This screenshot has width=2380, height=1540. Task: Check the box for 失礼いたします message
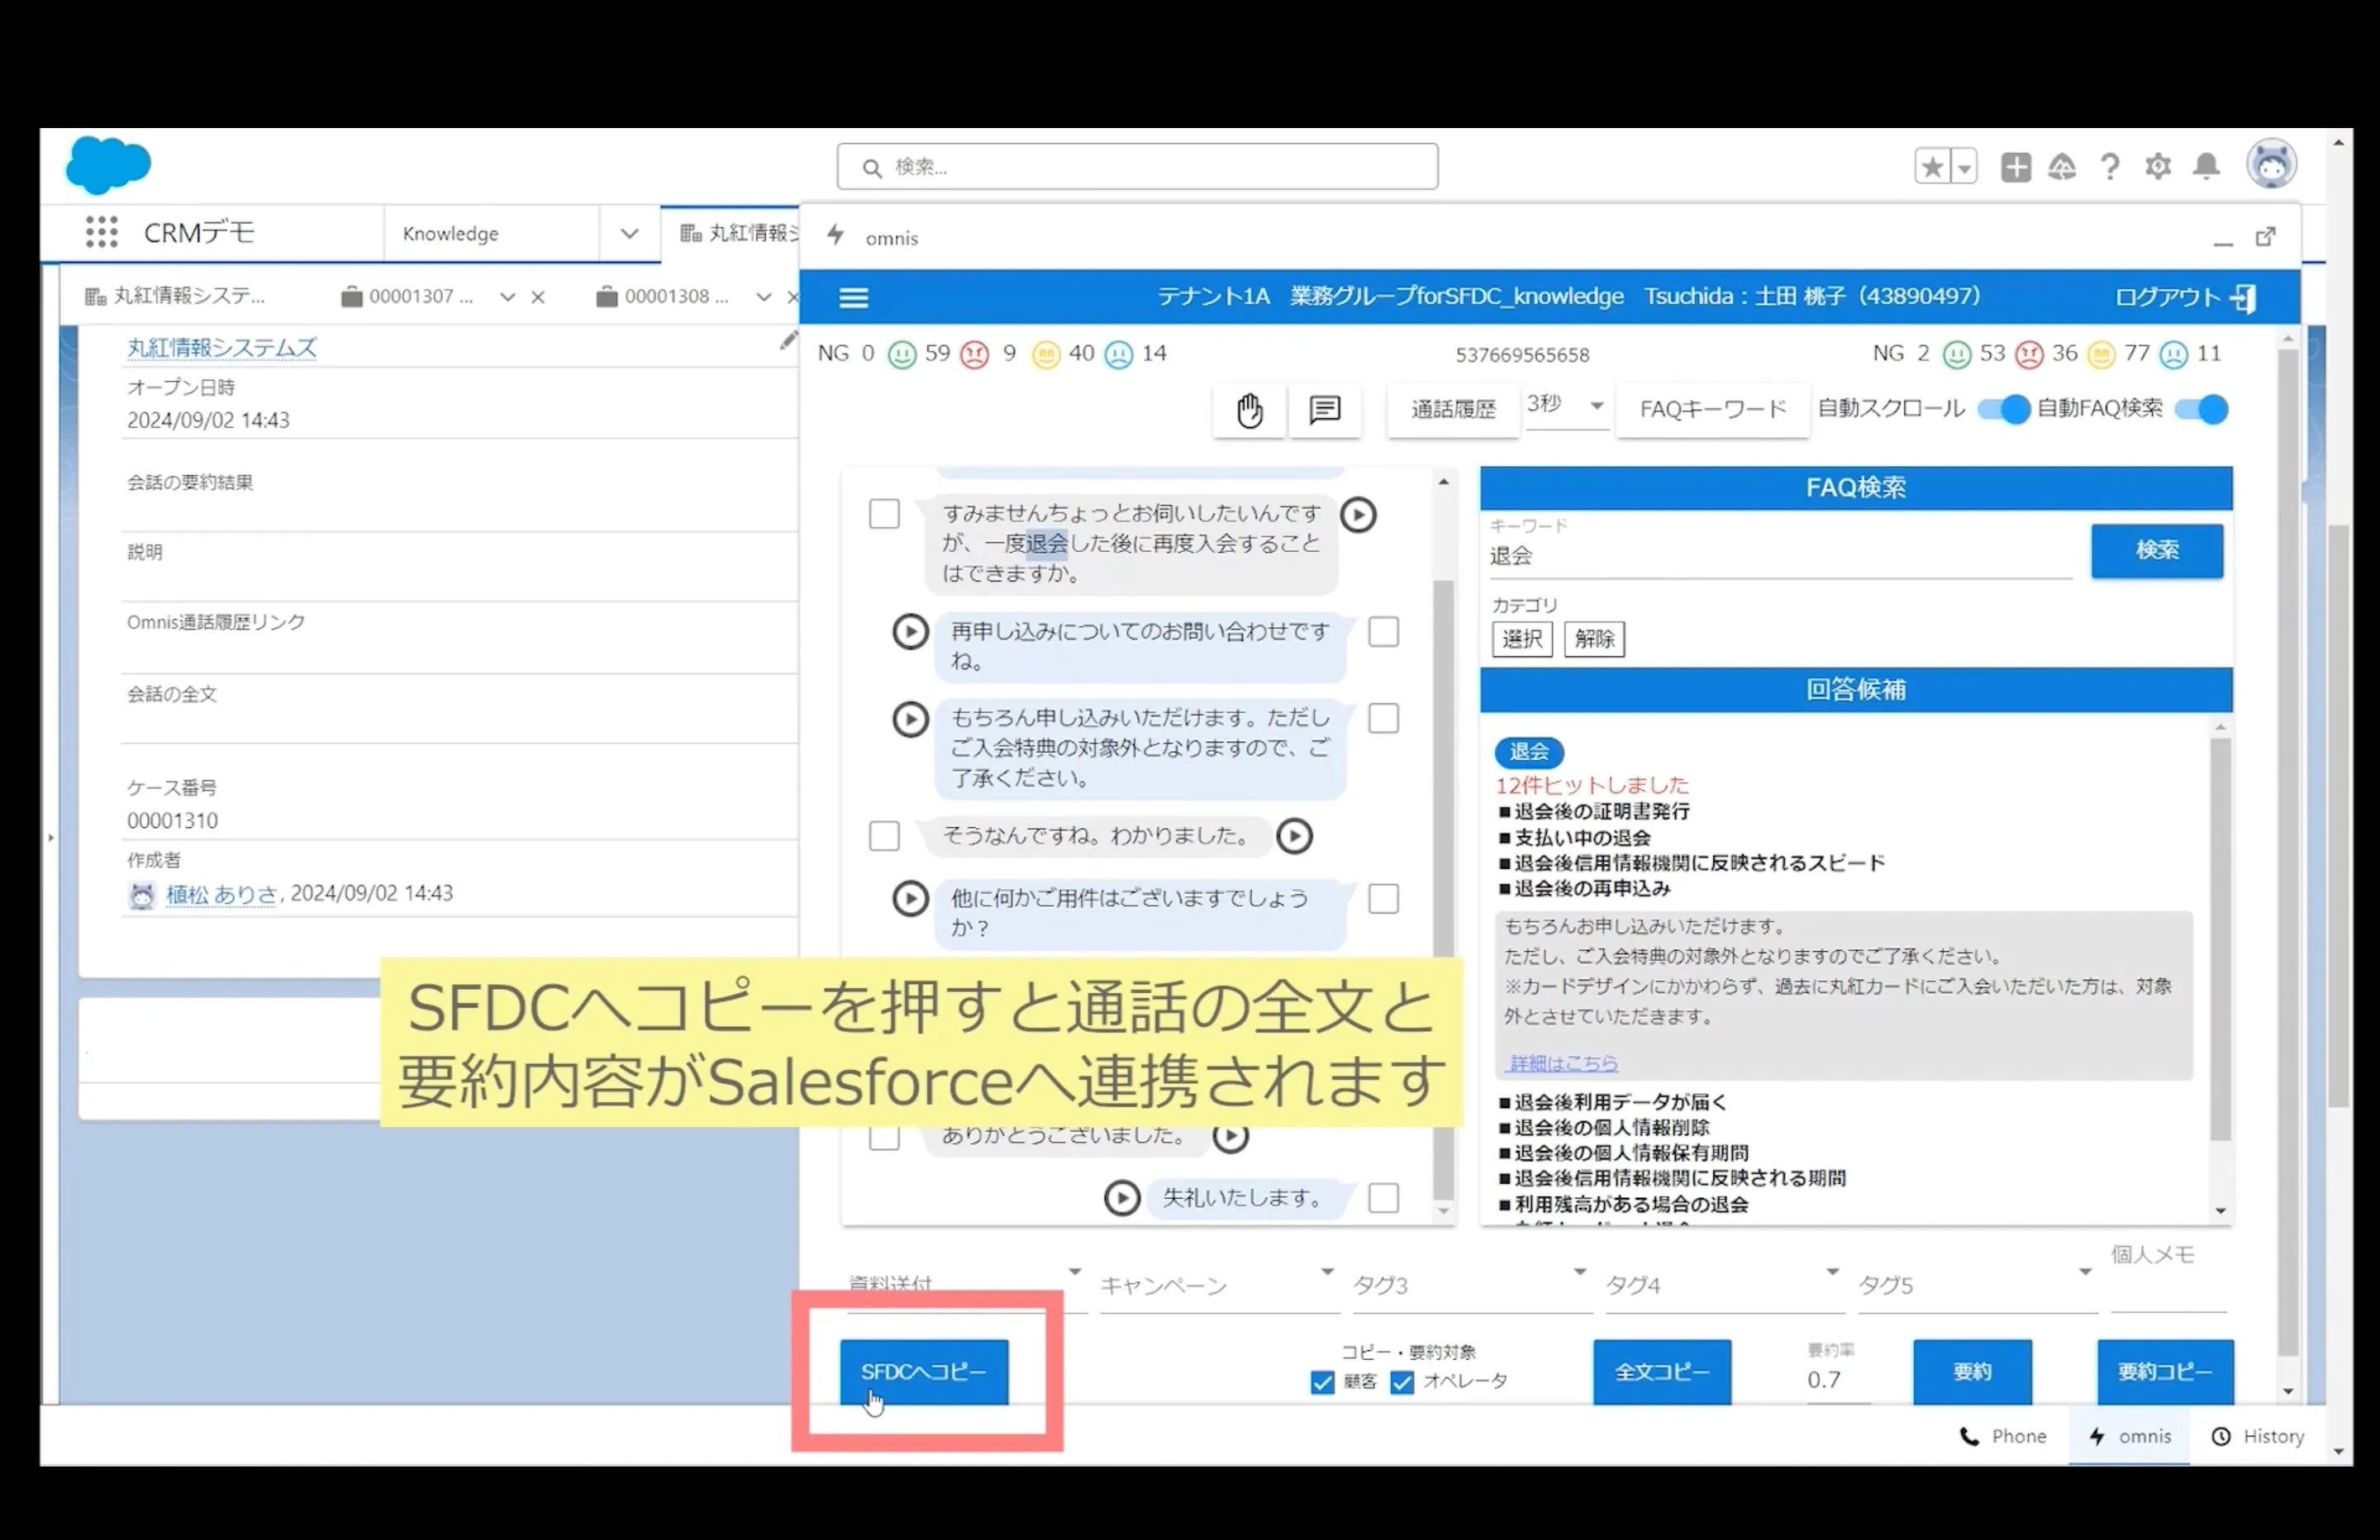1383,1198
